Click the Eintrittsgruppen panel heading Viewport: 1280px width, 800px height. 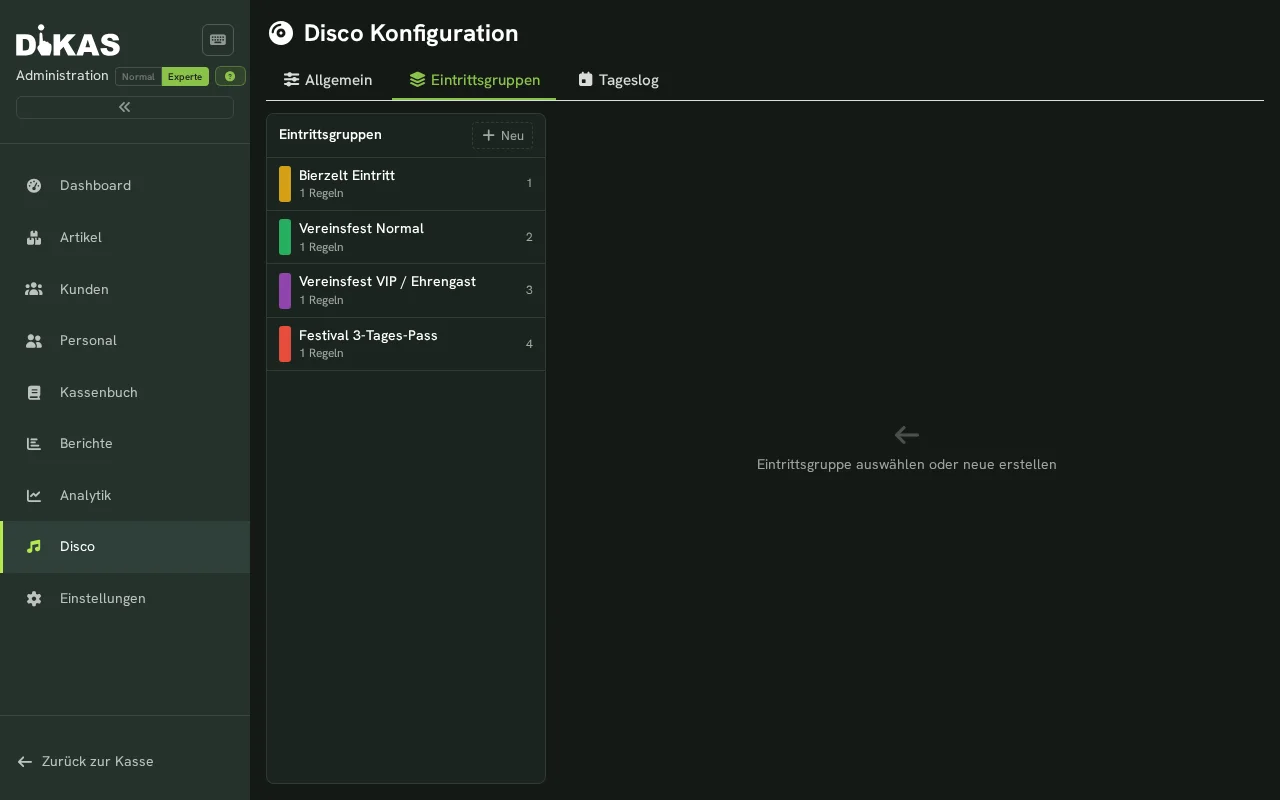pyautogui.click(x=330, y=134)
